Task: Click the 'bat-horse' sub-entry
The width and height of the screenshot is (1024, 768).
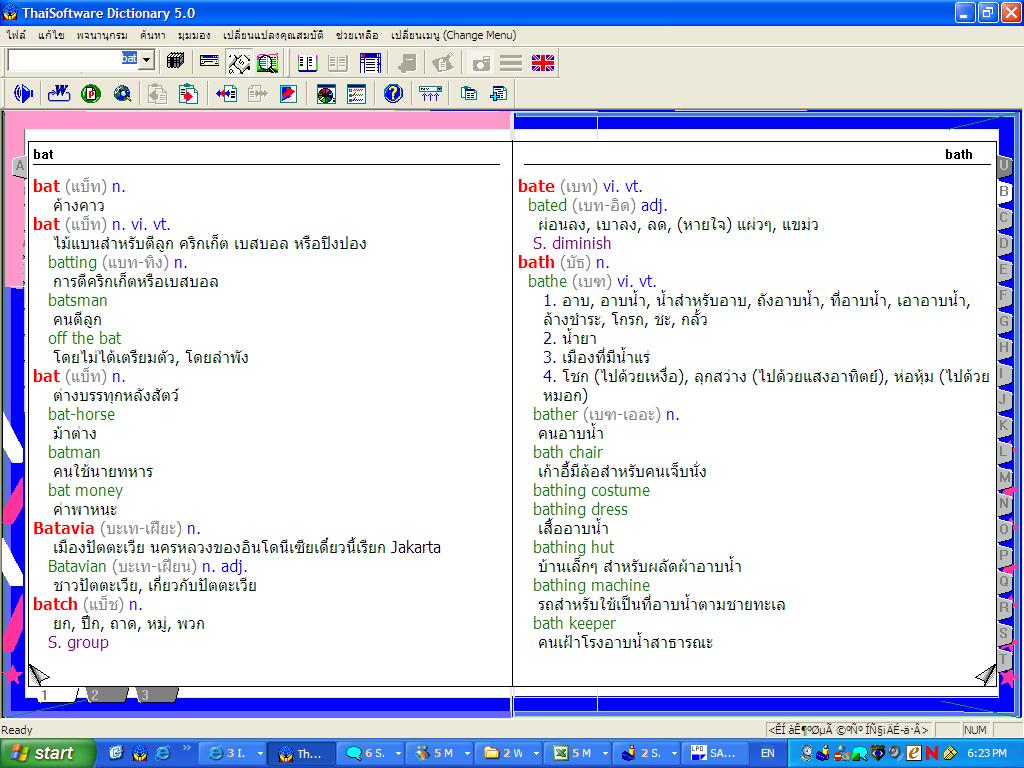Action: point(81,414)
